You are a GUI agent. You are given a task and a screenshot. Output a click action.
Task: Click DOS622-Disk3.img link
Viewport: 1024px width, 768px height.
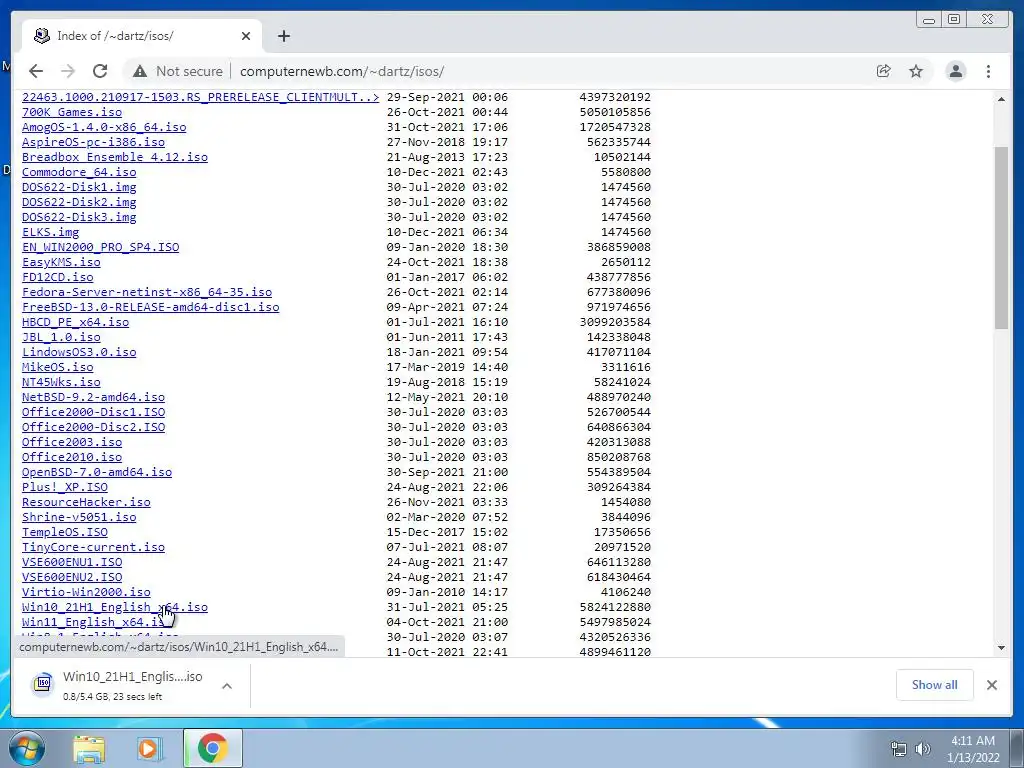pos(79,217)
